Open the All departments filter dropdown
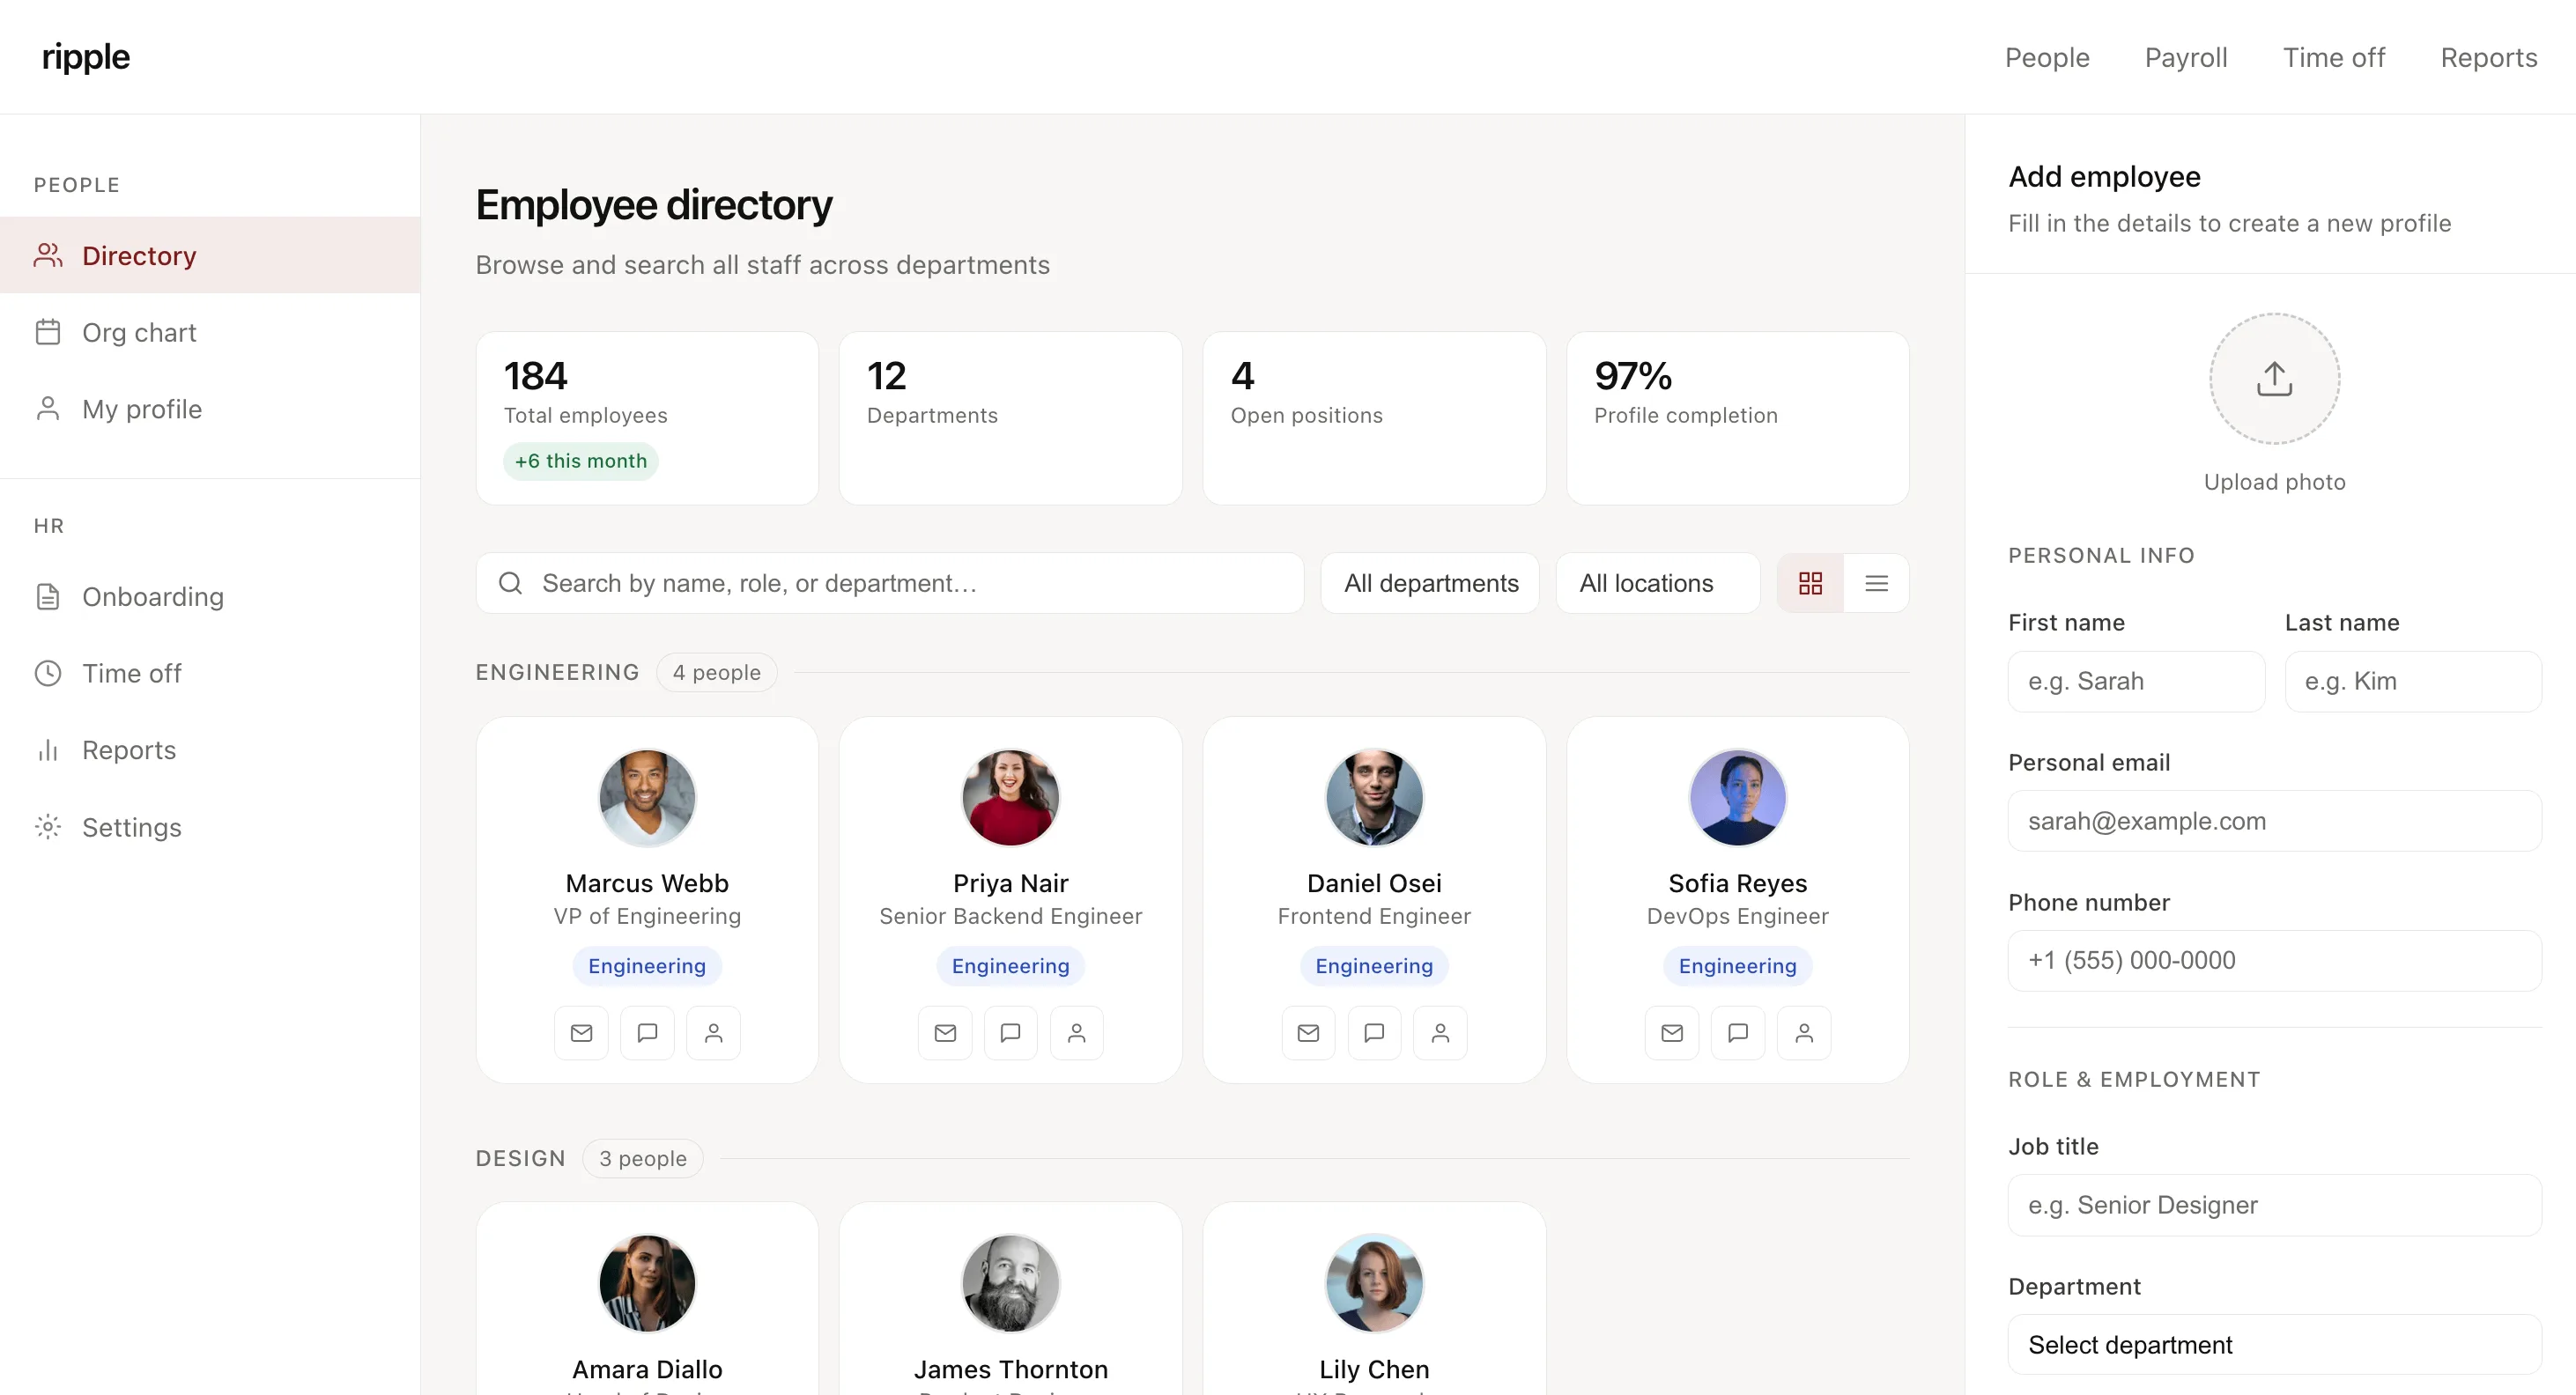Screen dimensions: 2576x1395 (x=1430, y=583)
